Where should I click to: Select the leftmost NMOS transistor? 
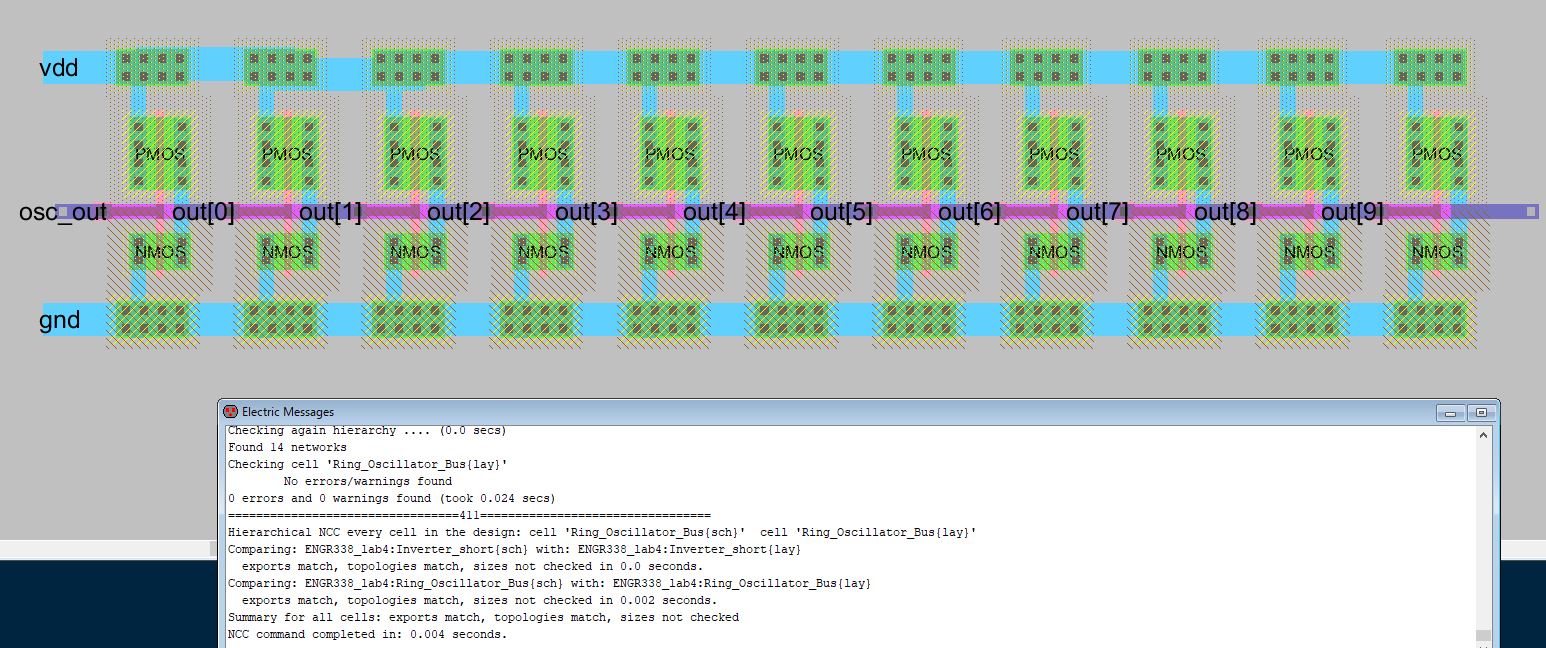pos(160,253)
